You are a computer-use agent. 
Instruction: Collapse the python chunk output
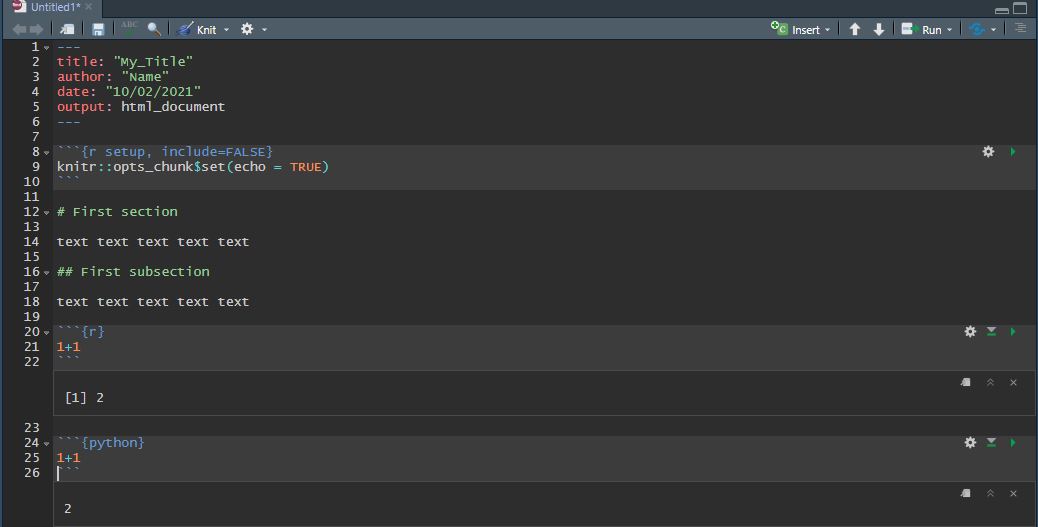tap(990, 493)
